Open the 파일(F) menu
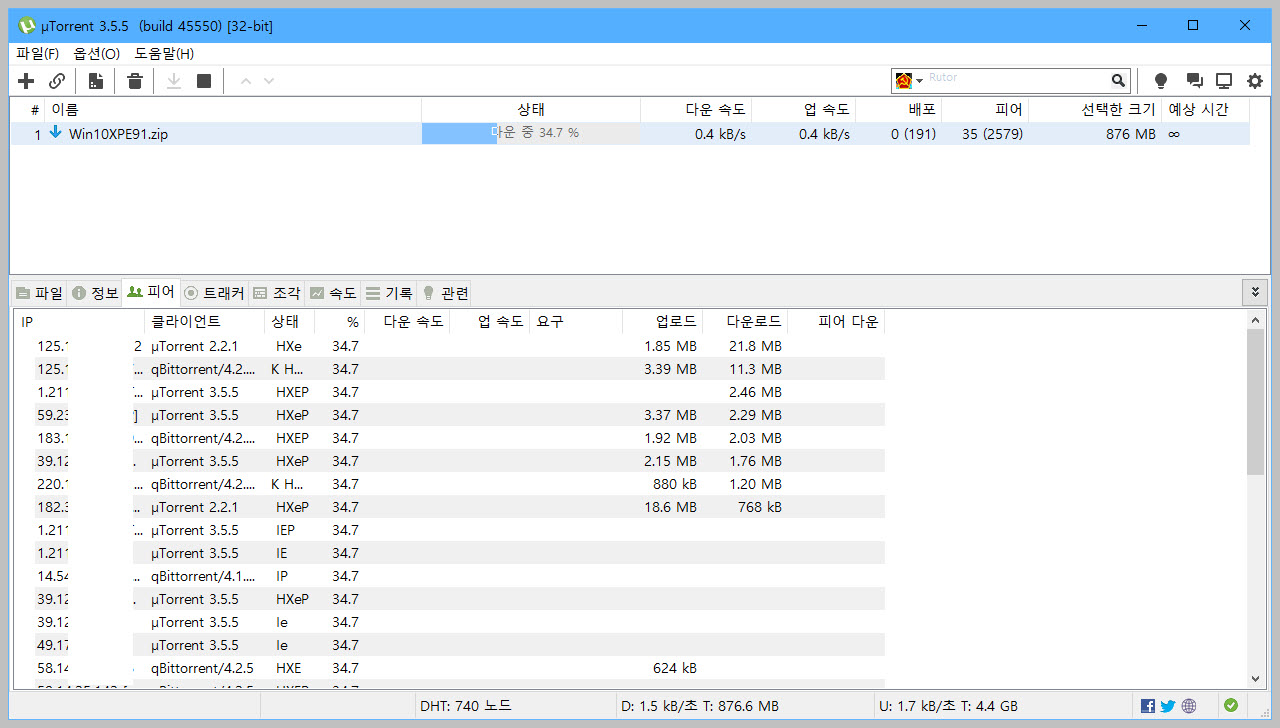Image resolution: width=1280 pixels, height=728 pixels. [38, 54]
